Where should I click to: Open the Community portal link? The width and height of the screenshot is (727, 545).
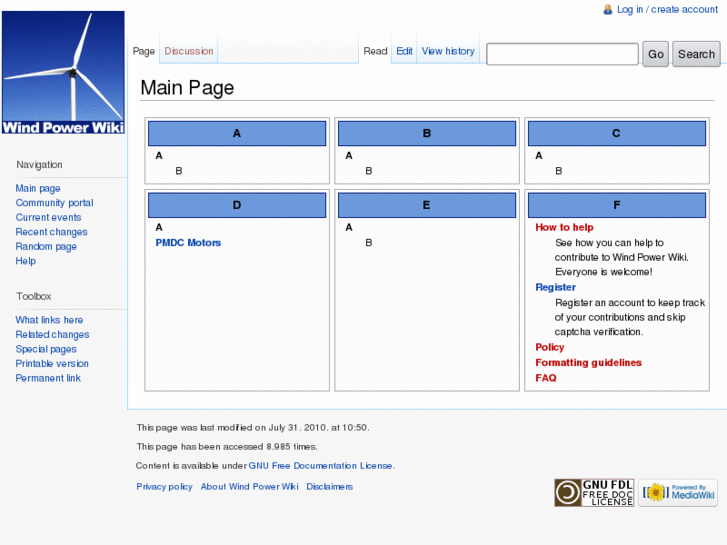click(54, 203)
